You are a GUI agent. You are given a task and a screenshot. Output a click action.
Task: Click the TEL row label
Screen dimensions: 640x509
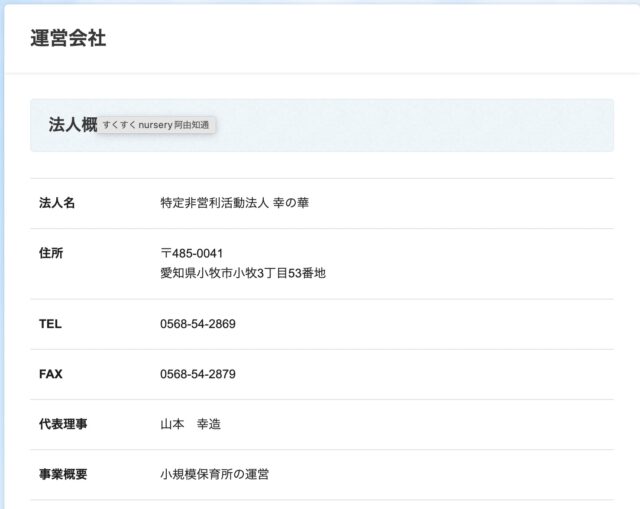pyautogui.click(x=50, y=324)
